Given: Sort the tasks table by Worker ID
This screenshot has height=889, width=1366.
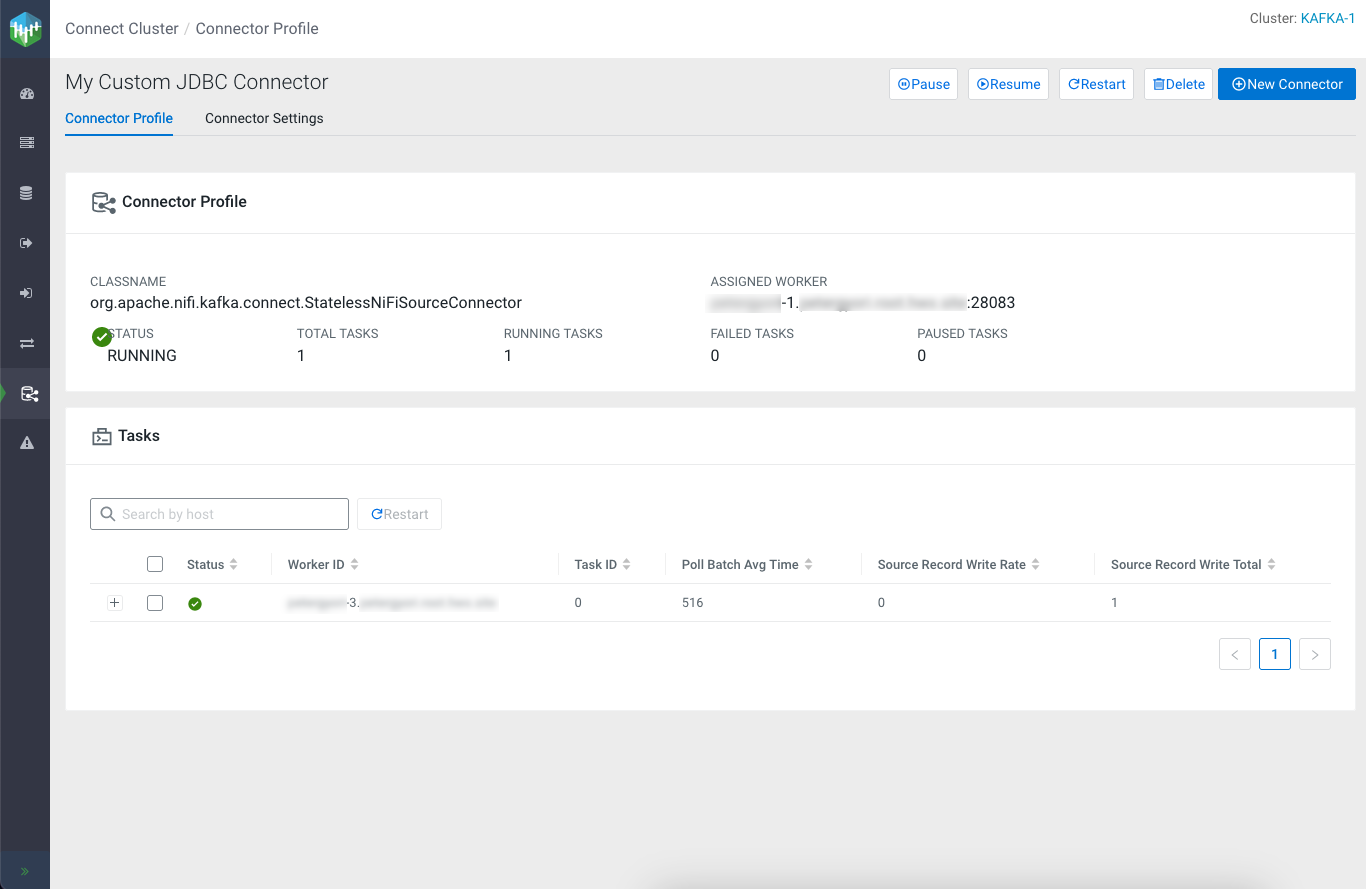Looking at the screenshot, I should pyautogui.click(x=354, y=565).
